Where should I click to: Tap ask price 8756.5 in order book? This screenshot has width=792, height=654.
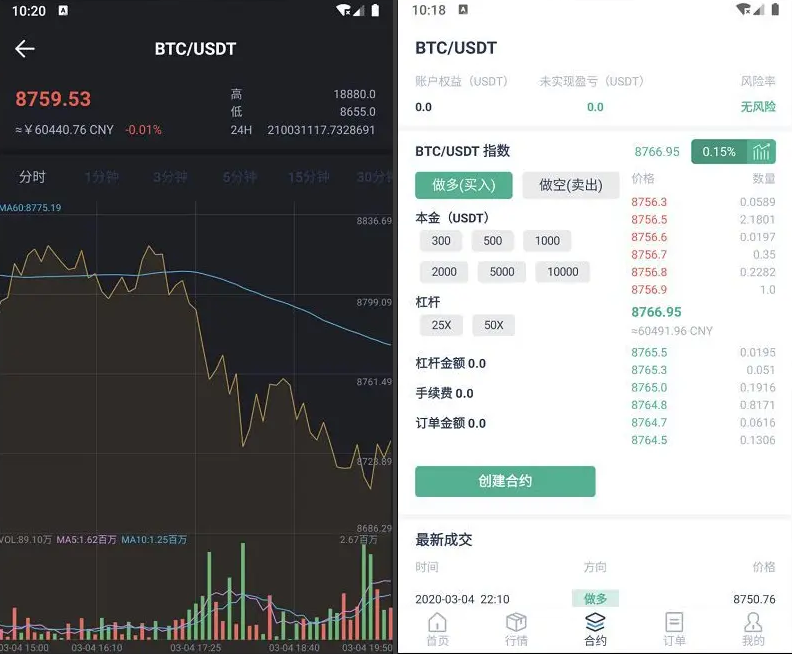coord(649,220)
